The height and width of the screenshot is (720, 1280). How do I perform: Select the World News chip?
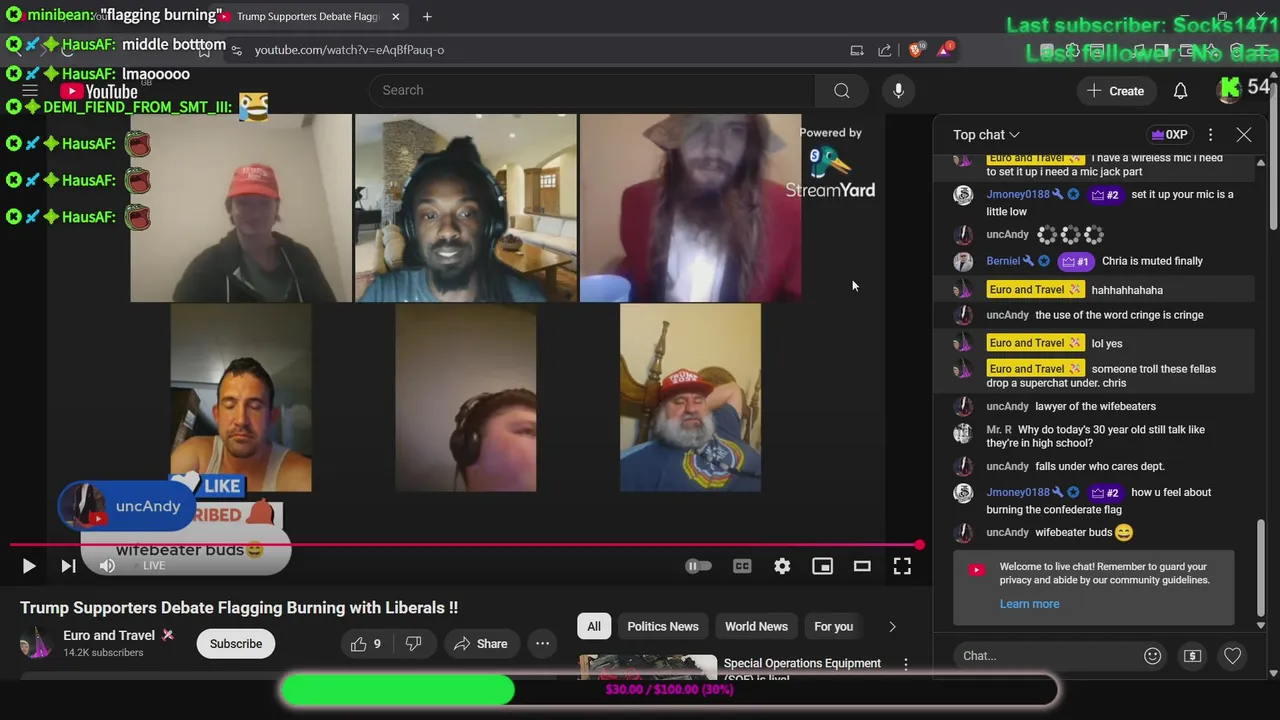pos(756,627)
